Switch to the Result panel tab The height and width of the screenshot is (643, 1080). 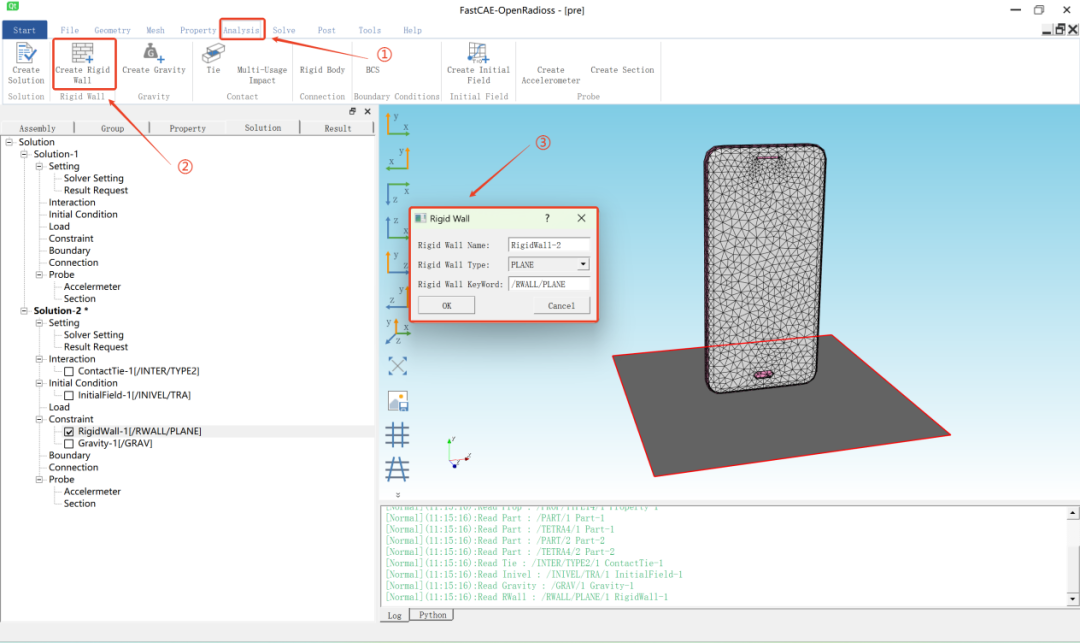click(338, 128)
